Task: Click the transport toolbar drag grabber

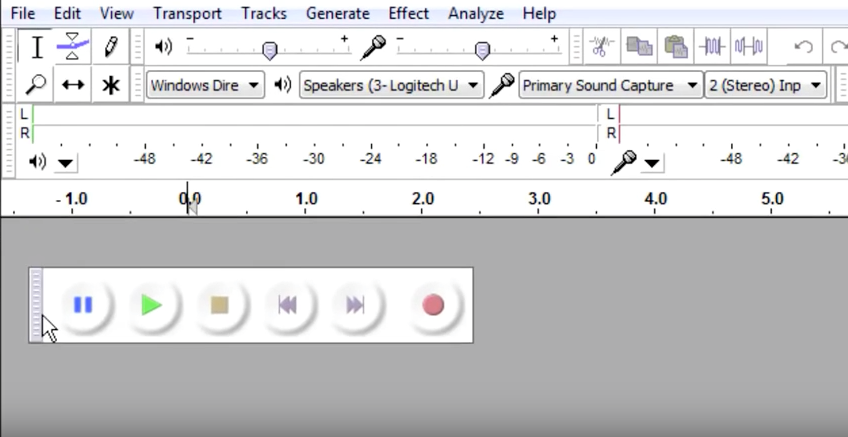Action: coord(36,305)
